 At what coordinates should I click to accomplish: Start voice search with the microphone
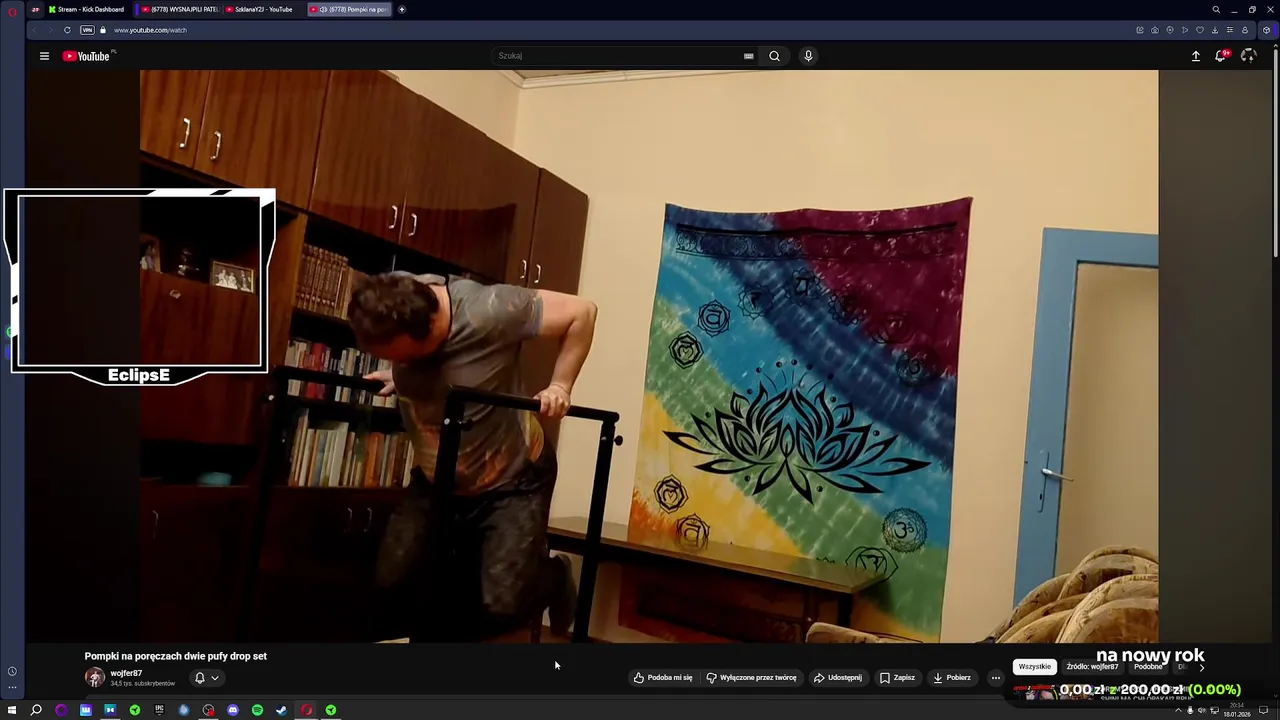click(808, 56)
